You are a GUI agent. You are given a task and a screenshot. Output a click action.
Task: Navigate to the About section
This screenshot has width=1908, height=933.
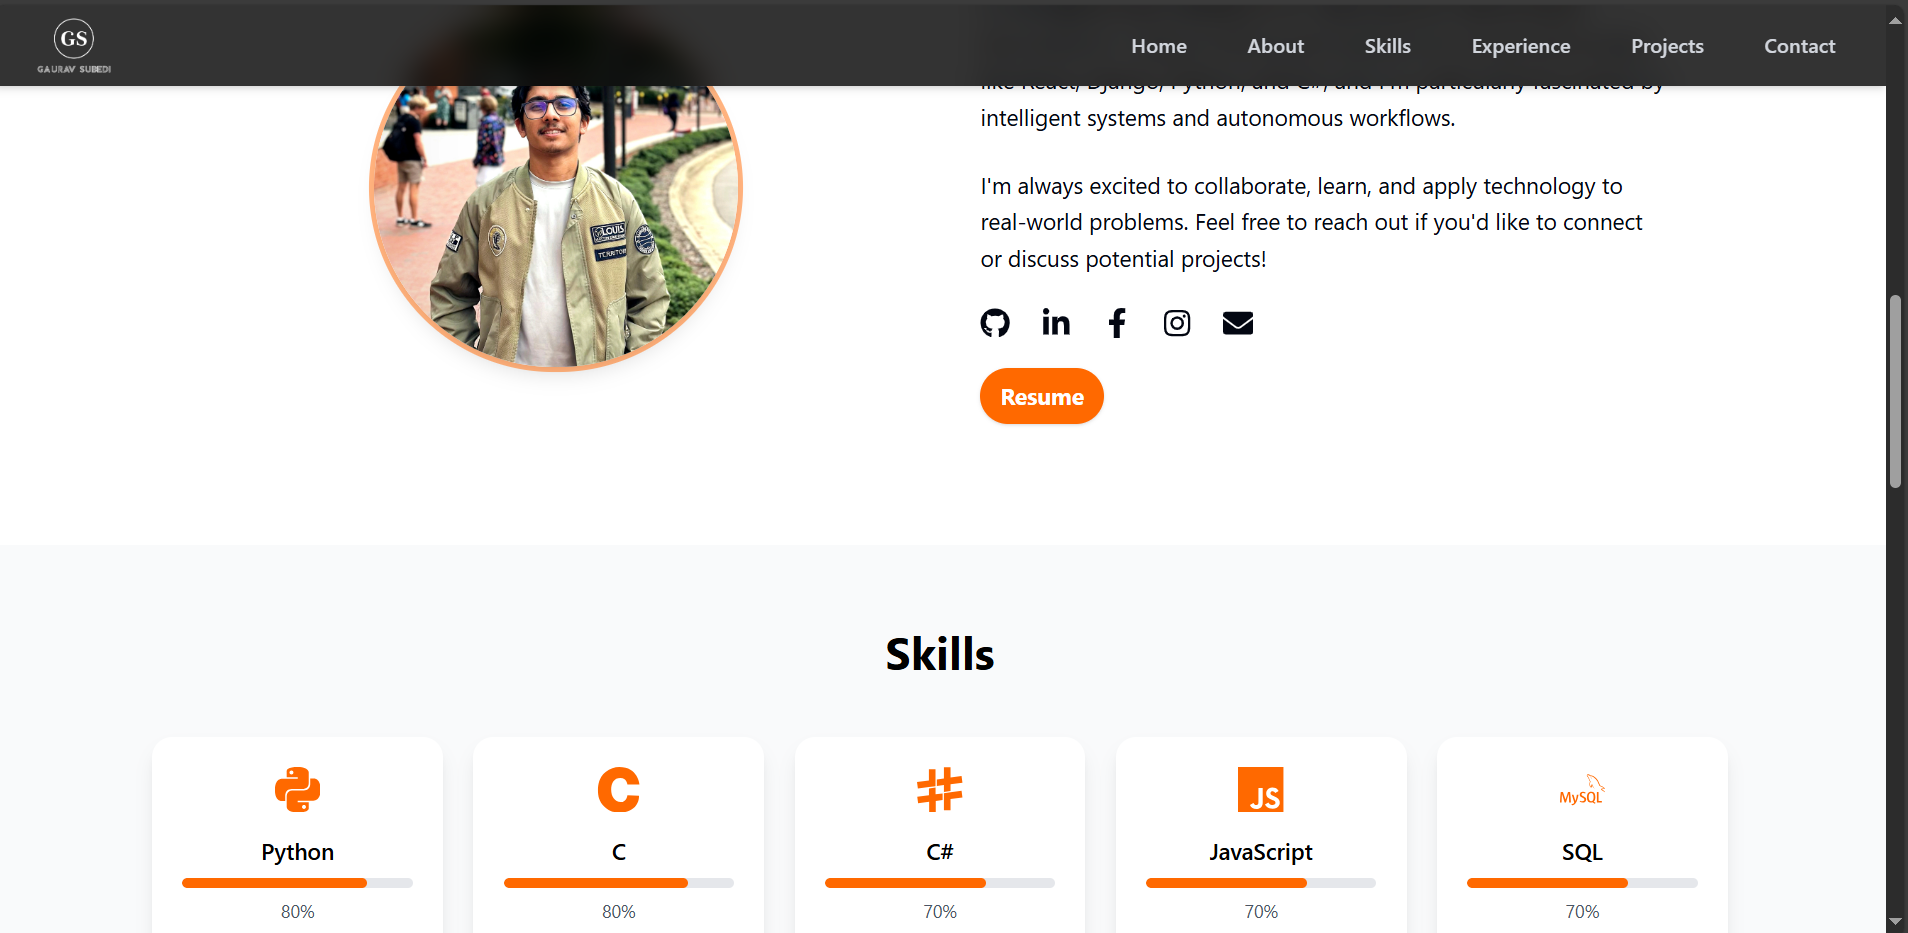tap(1275, 46)
